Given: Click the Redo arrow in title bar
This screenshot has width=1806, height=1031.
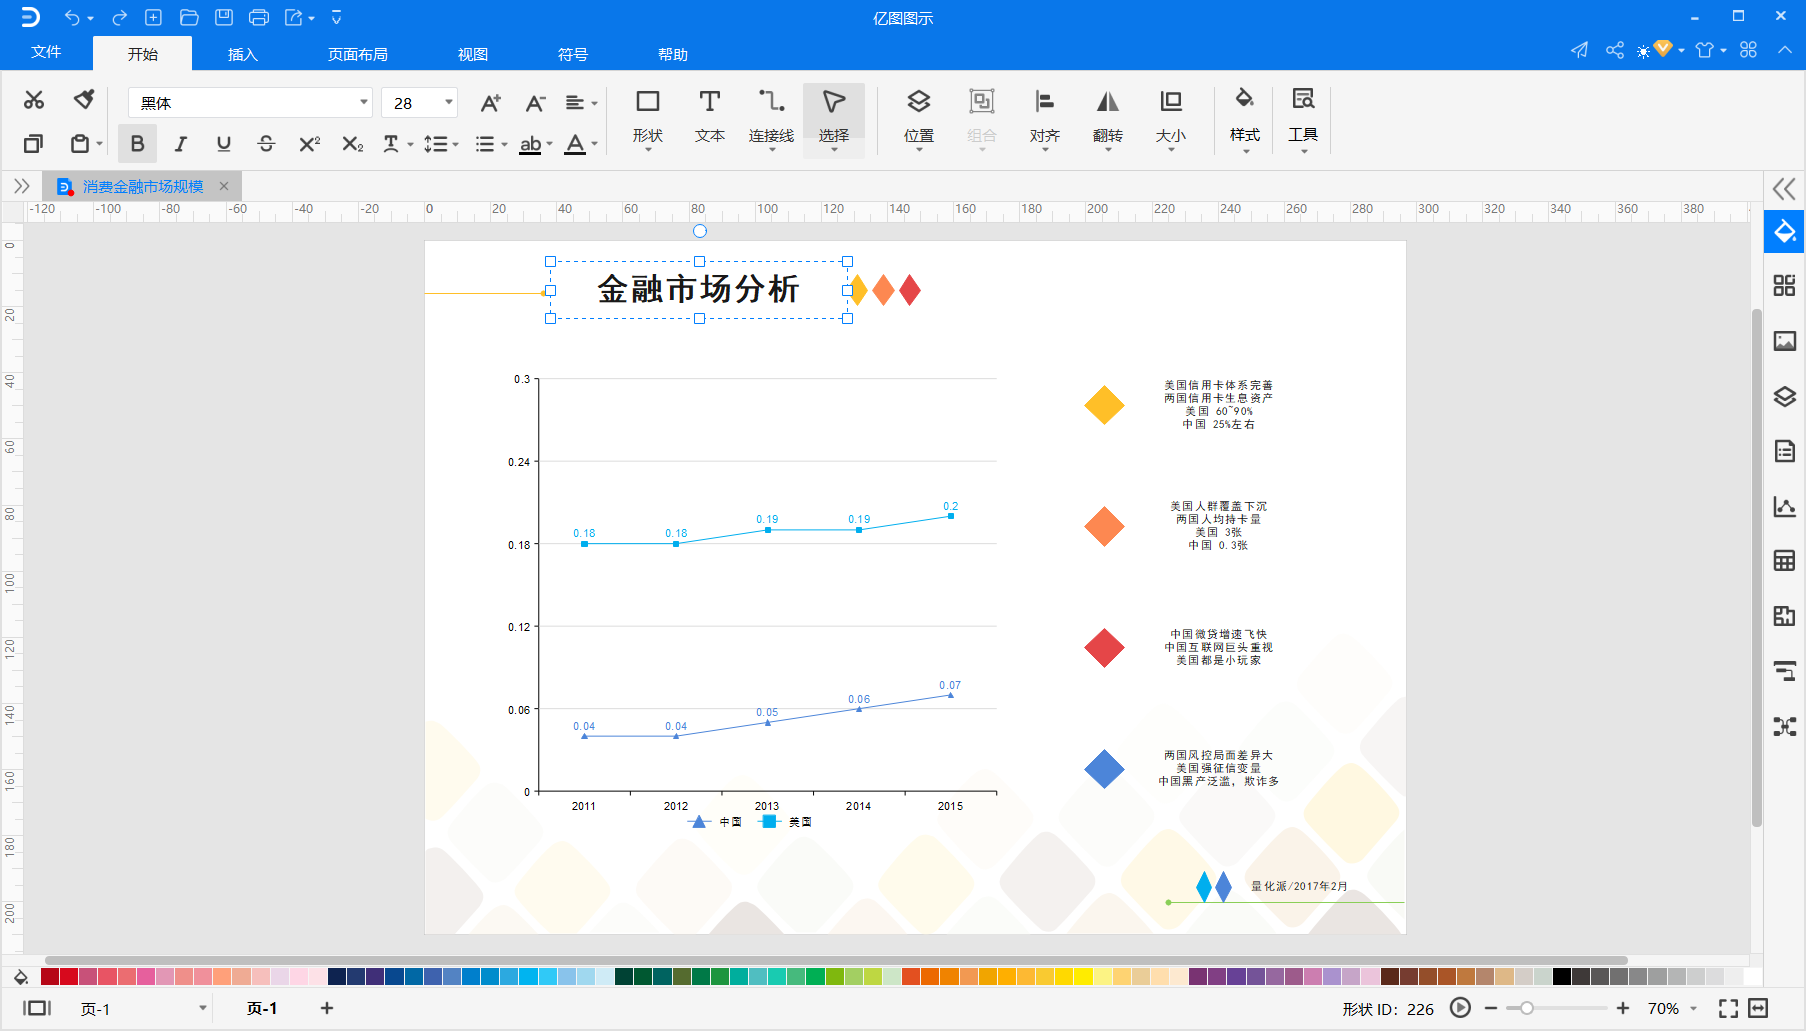Looking at the screenshot, I should (x=120, y=17).
